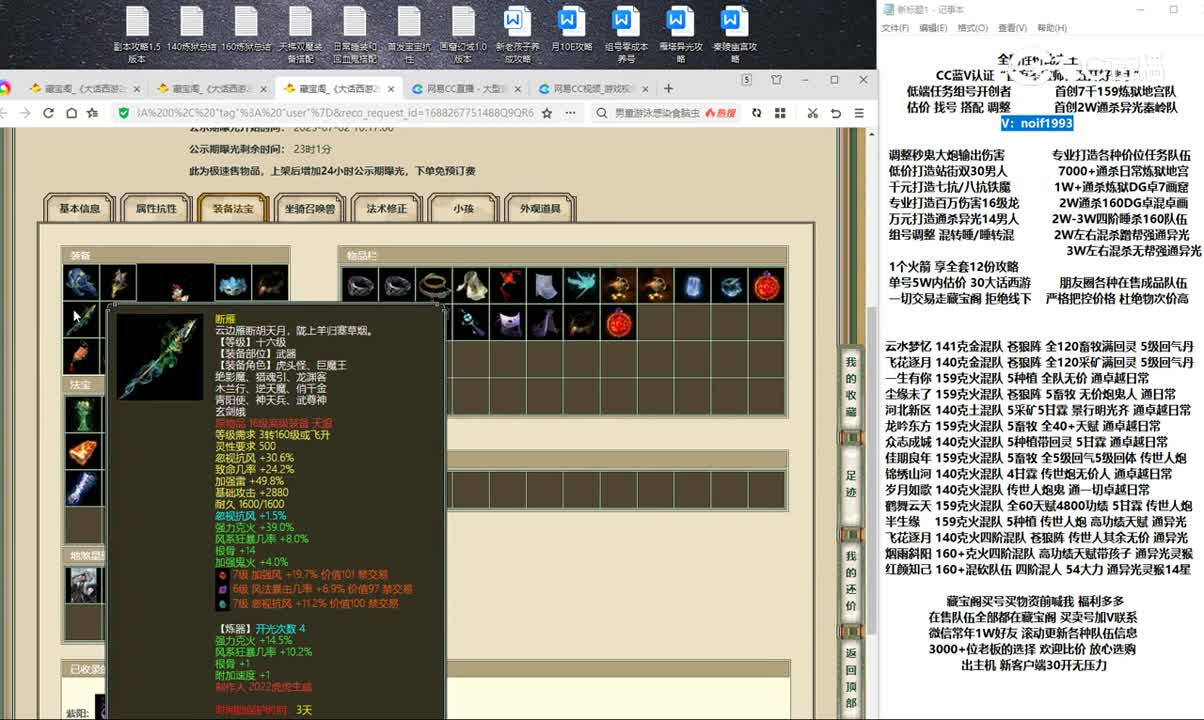Open the browser hamburger menu
1204x720 pixels.
[859, 113]
